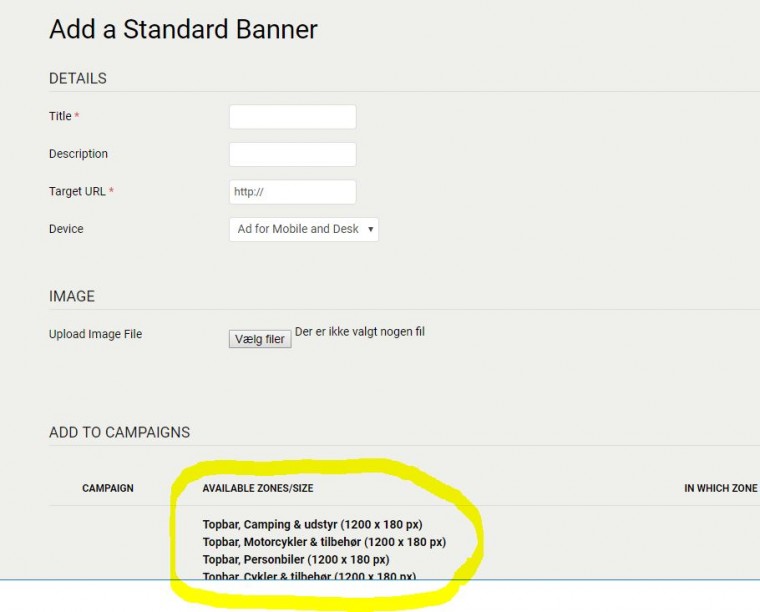The height and width of the screenshot is (612, 760).
Task: Click the 'Der er ikke valgt nogen fil' text
Action: [359, 332]
